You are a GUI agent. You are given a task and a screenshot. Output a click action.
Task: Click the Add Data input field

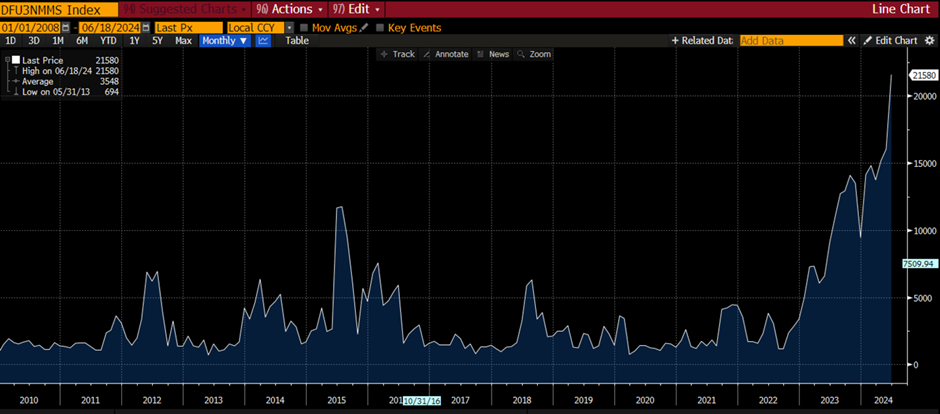(790, 41)
